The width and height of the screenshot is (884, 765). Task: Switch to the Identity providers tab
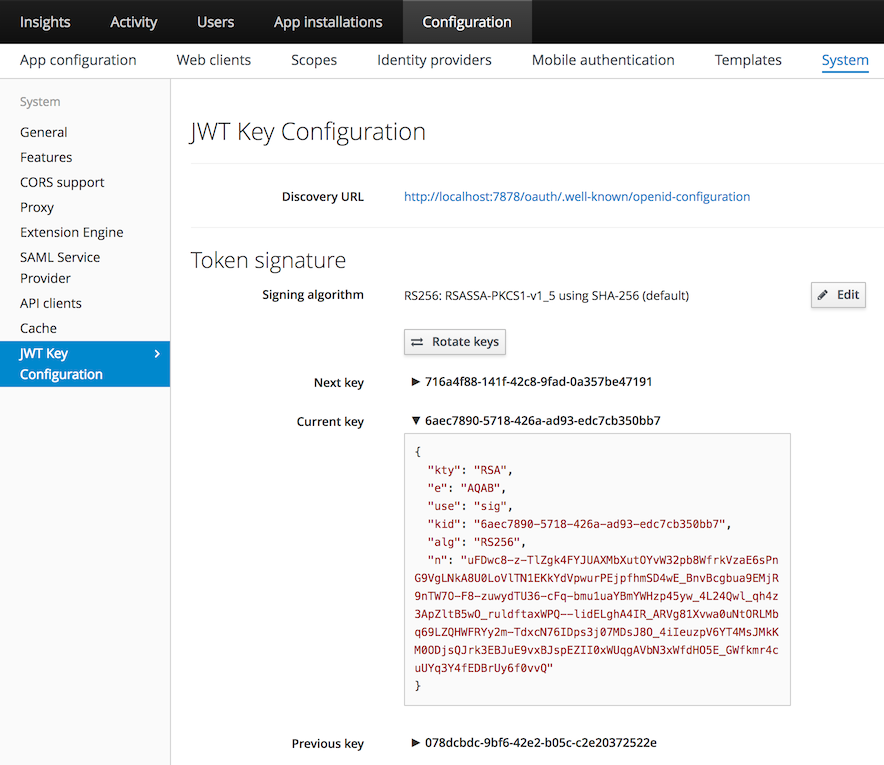pos(434,60)
